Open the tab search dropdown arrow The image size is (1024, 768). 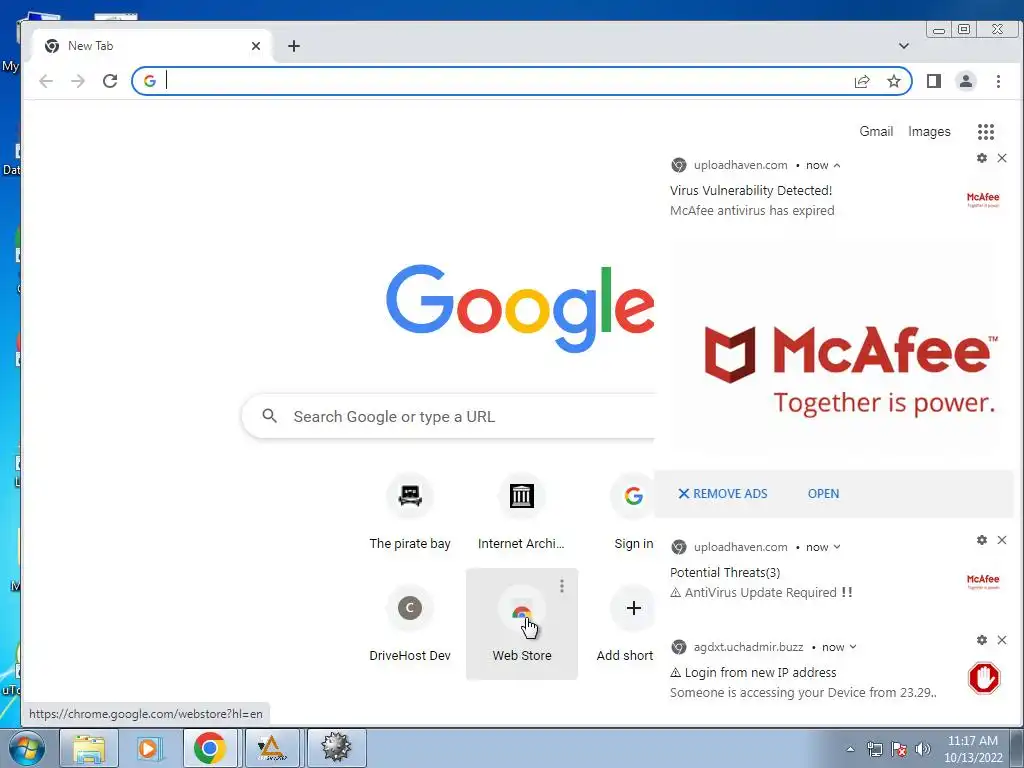[x=904, y=46]
